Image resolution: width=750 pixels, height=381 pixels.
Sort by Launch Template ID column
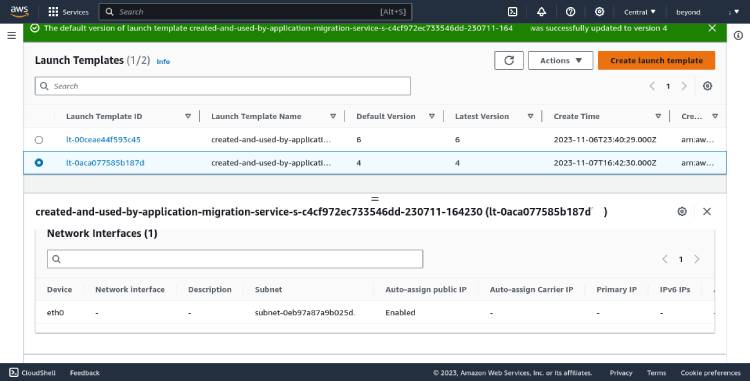(188, 116)
